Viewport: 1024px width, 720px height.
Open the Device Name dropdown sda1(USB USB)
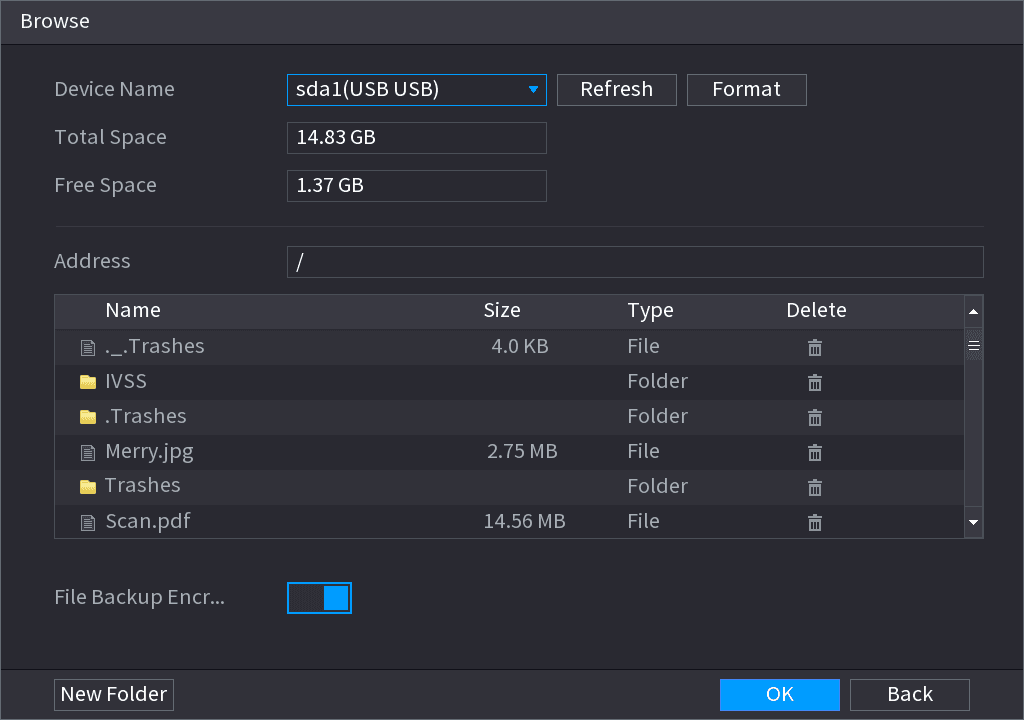click(x=417, y=90)
